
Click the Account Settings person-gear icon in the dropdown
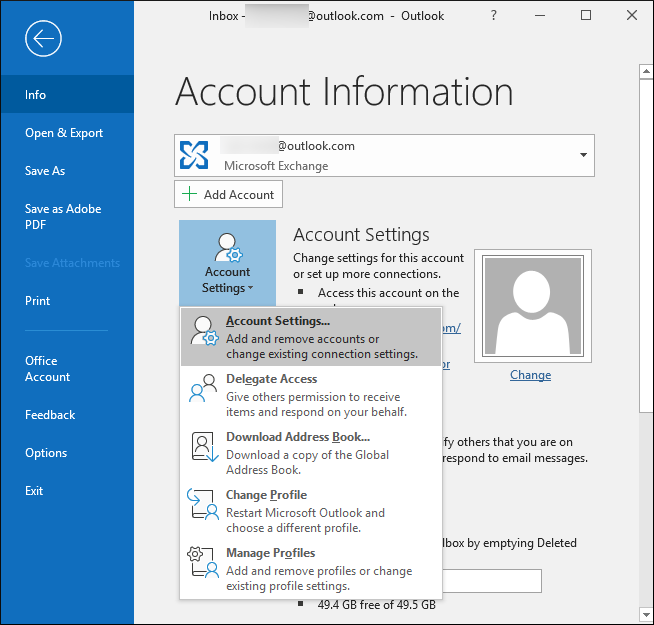pyautogui.click(x=204, y=331)
